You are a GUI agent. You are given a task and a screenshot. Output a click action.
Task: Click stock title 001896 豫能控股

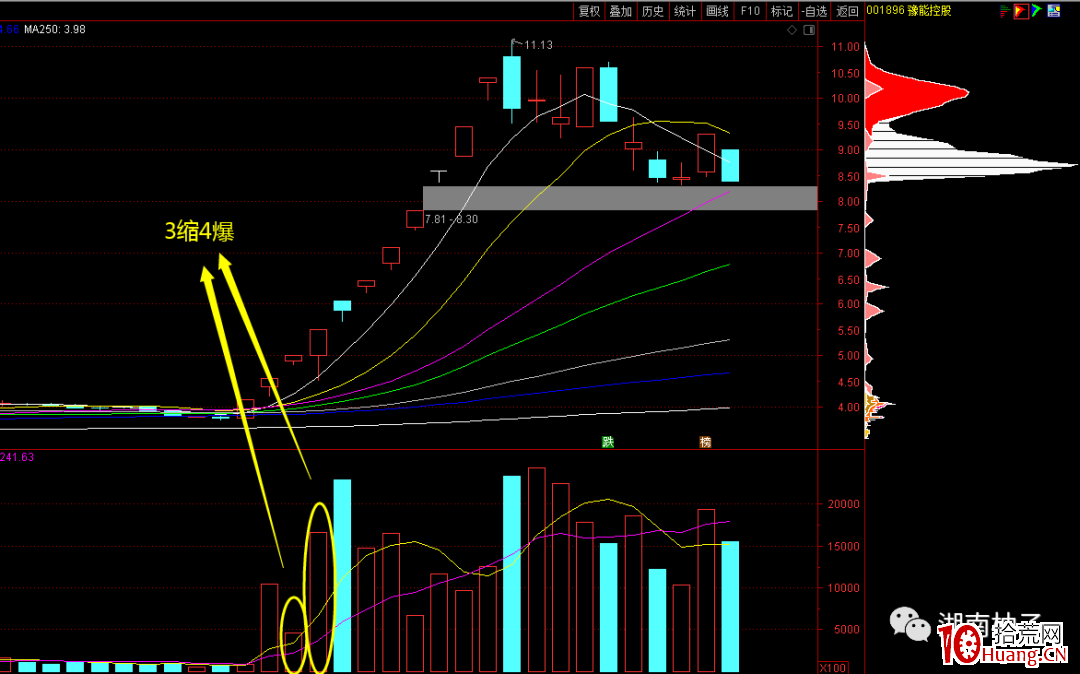point(909,11)
